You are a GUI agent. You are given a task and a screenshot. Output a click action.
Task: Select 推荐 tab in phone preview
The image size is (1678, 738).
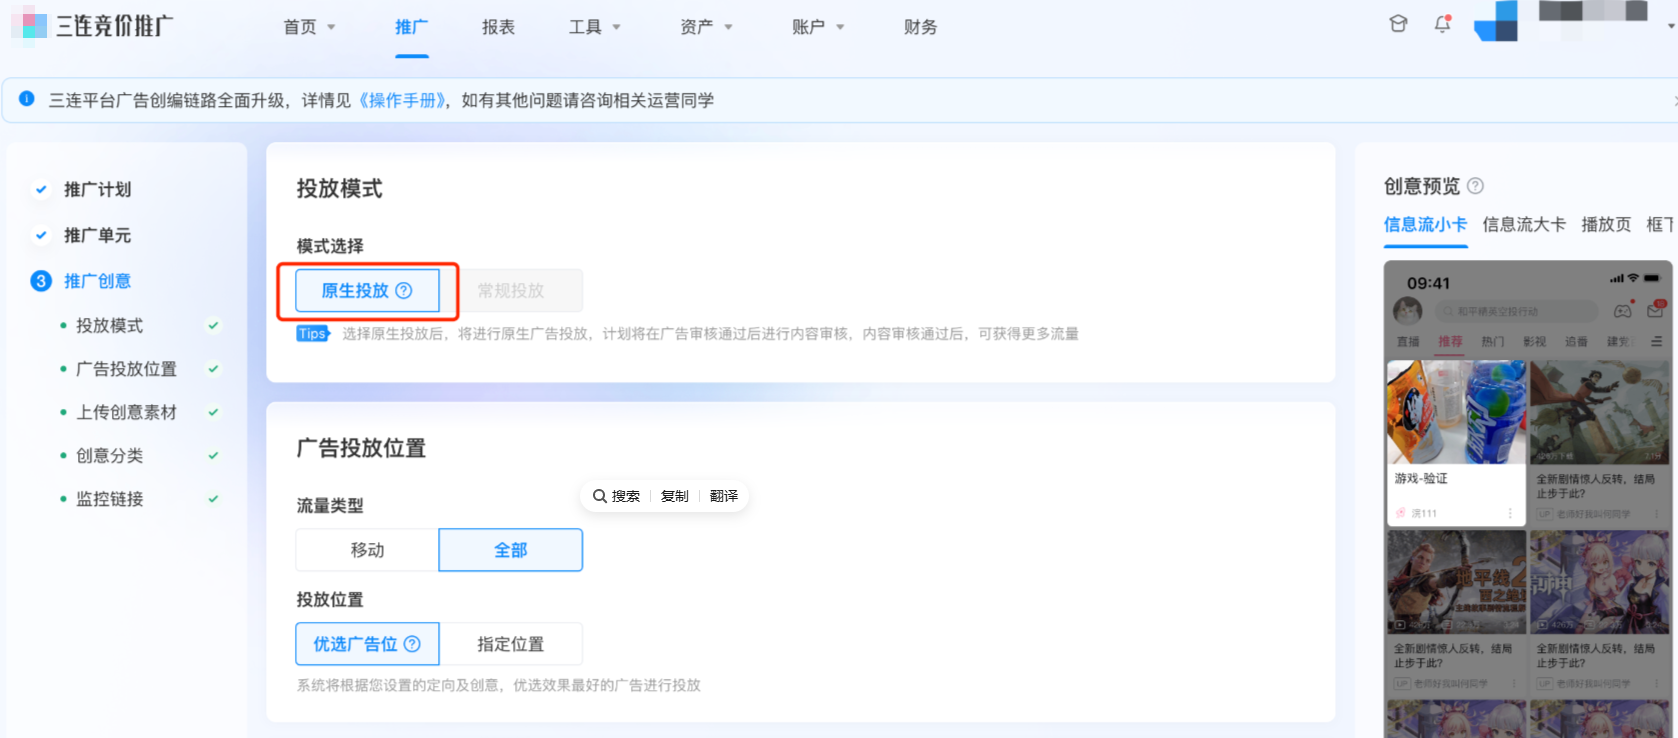(1450, 342)
